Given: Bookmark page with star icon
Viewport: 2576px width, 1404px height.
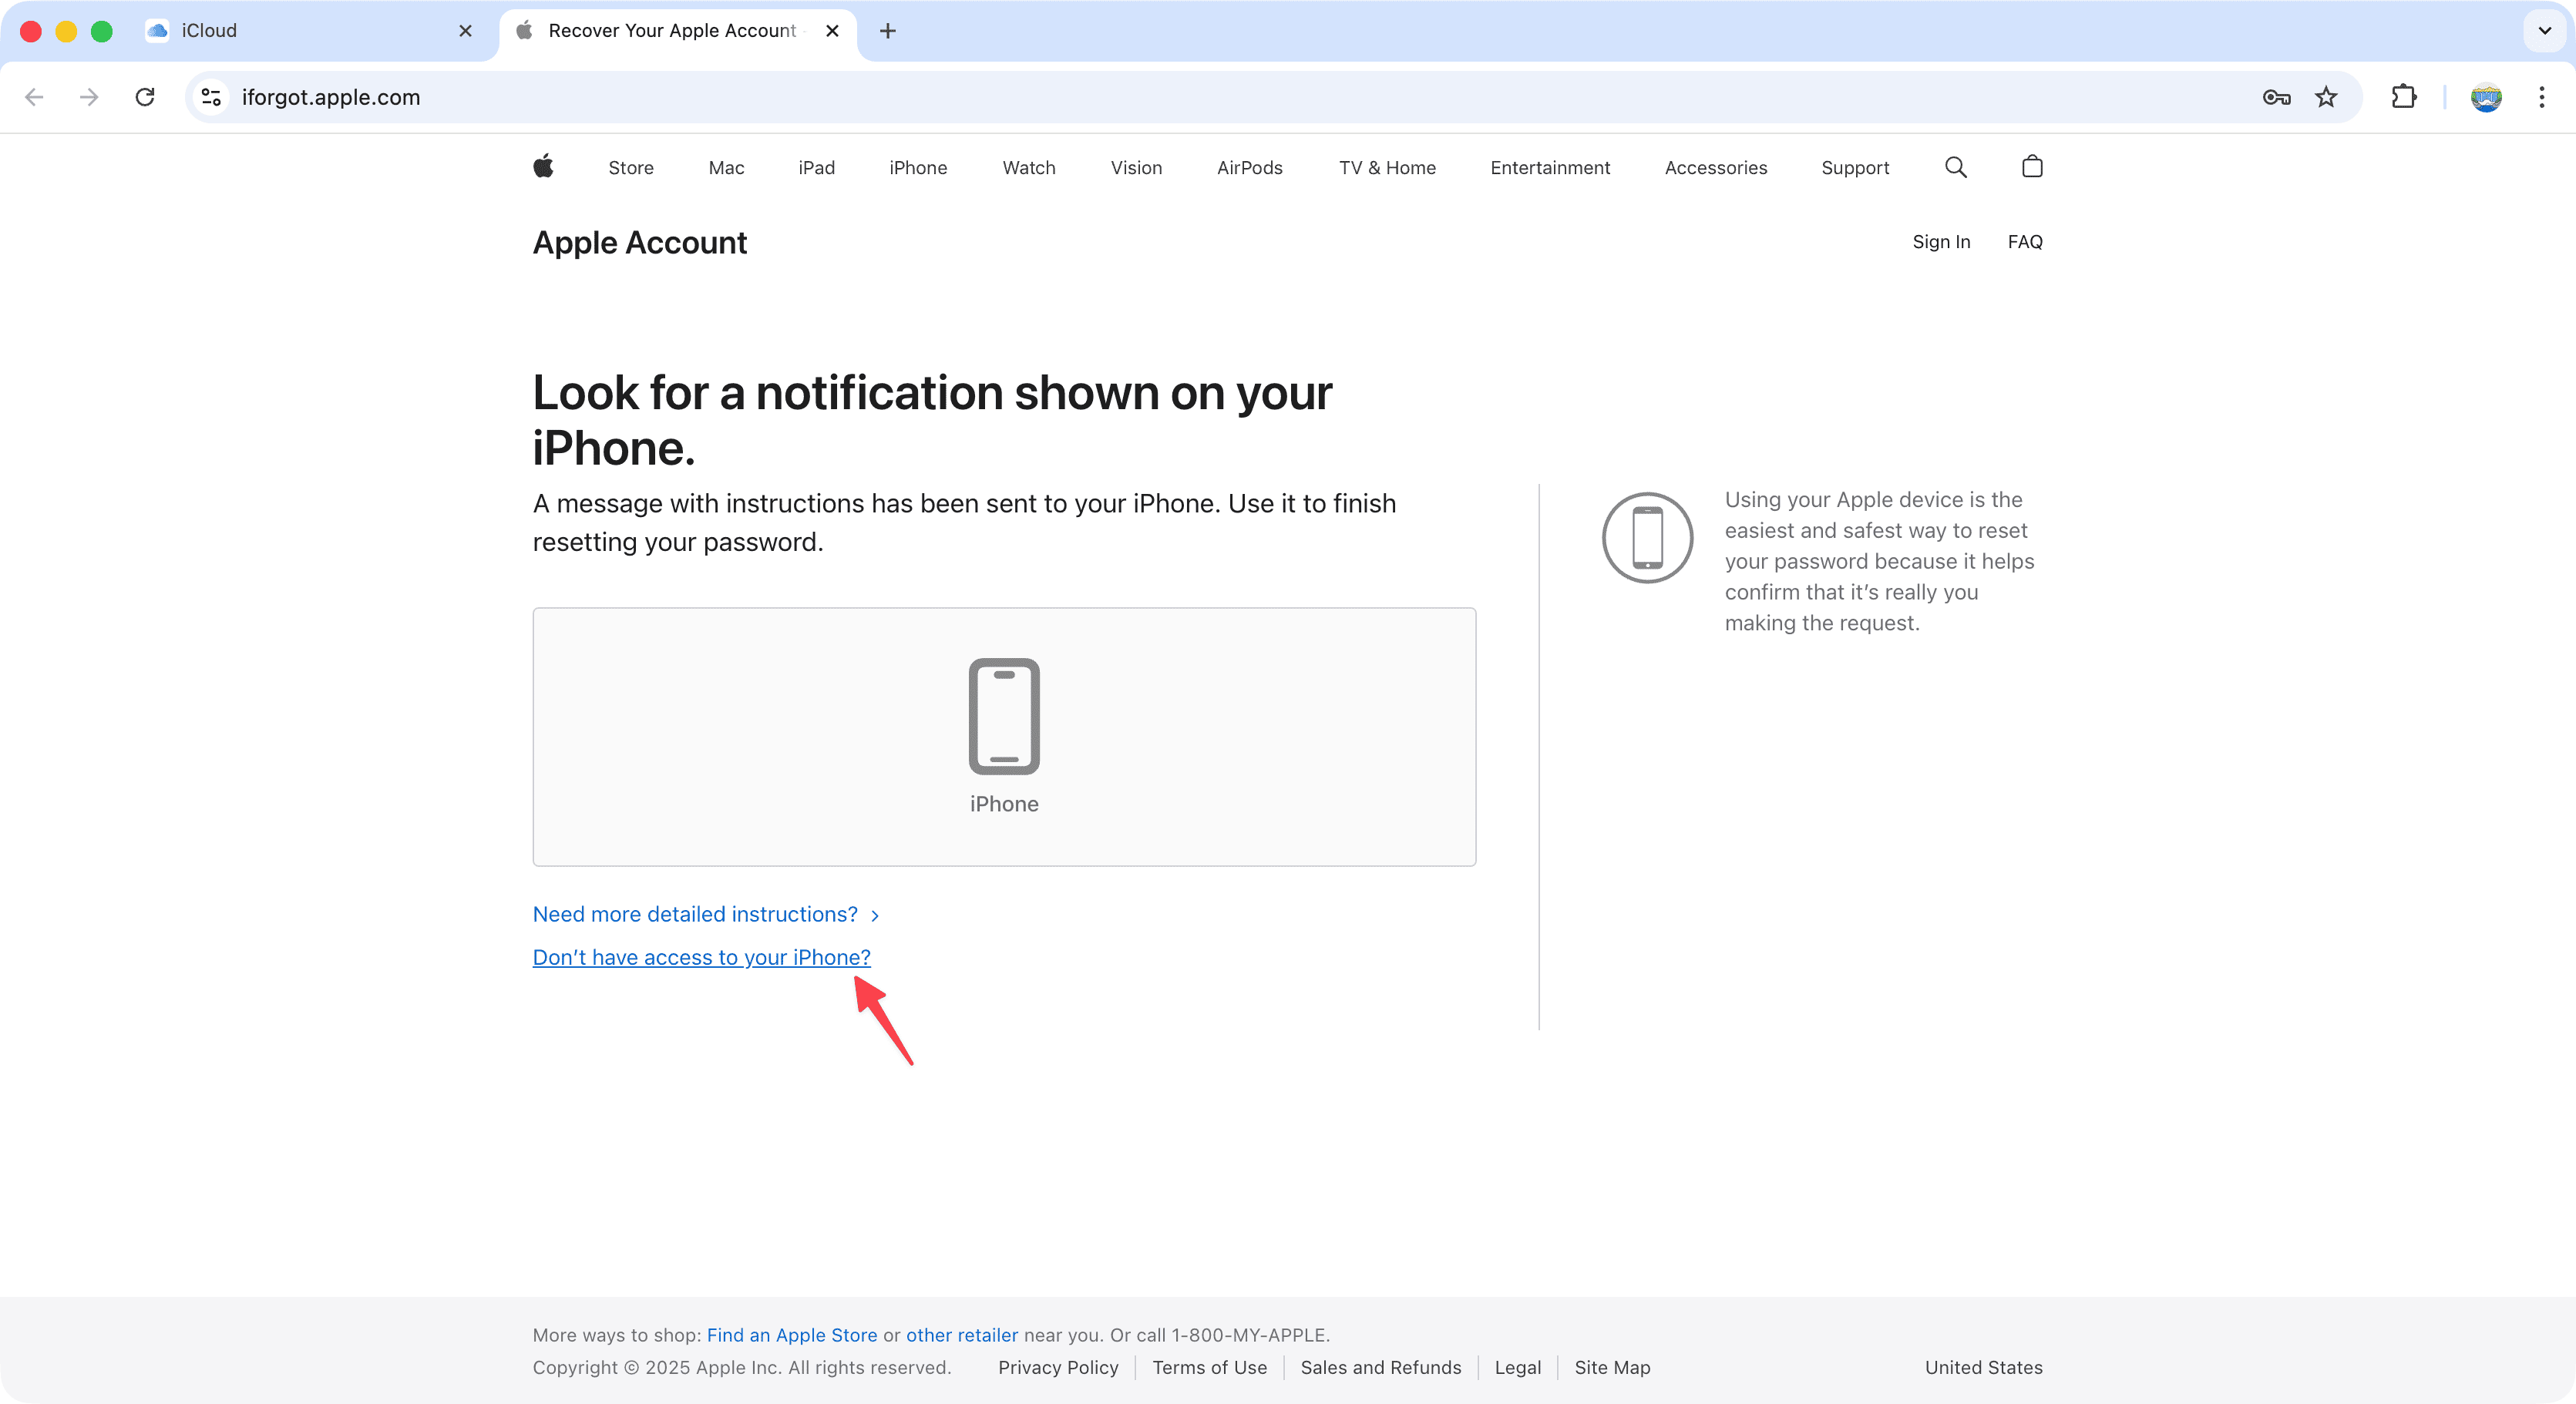Looking at the screenshot, I should [2326, 97].
